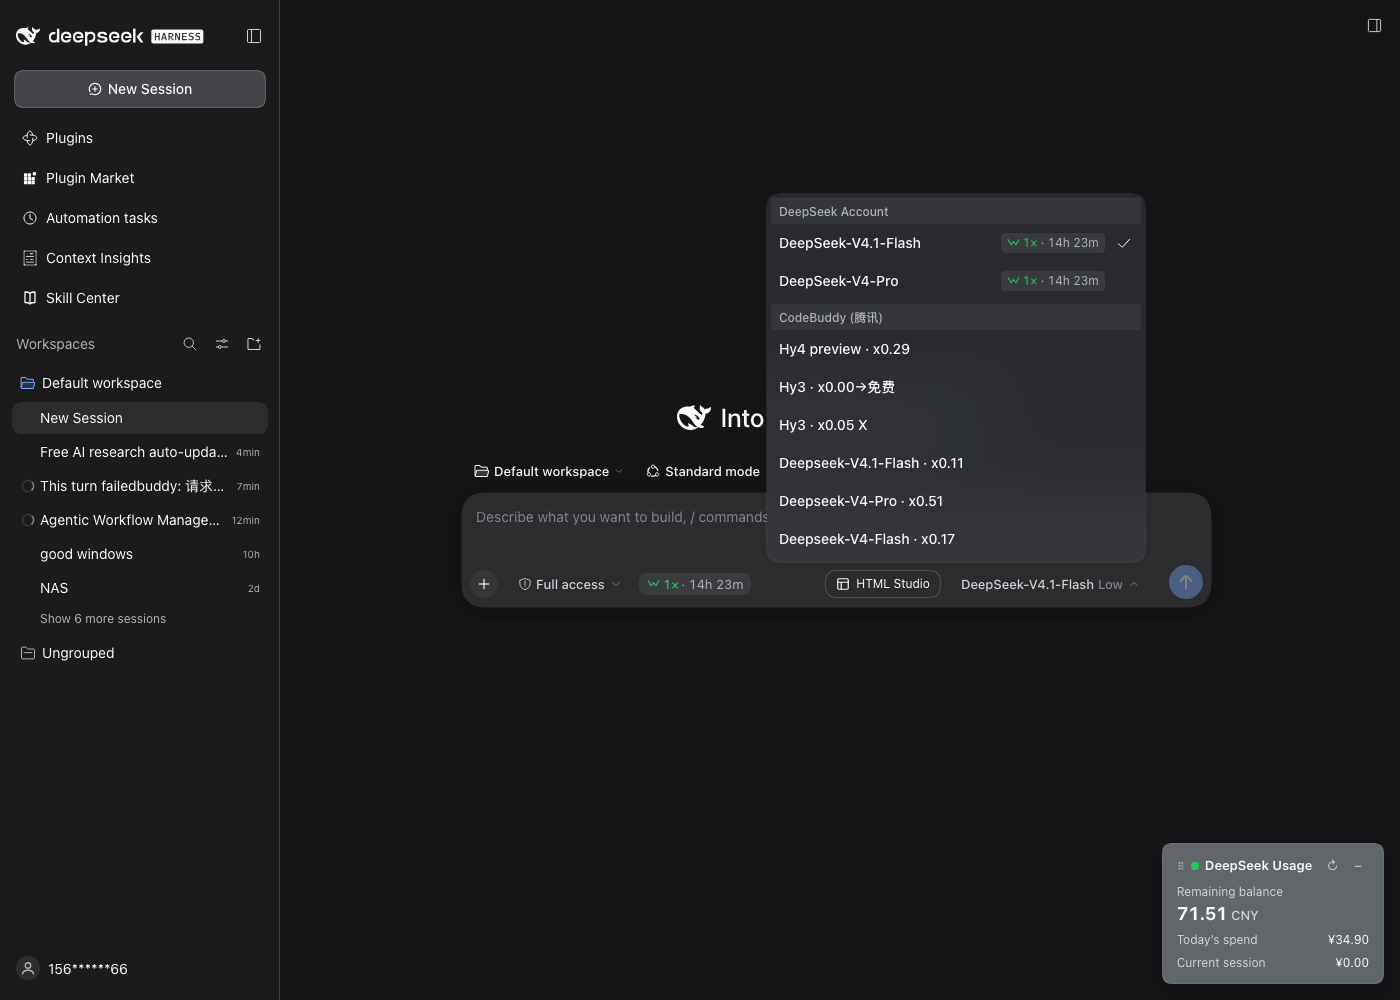Open the 'This turn failedbuddy' session
The height and width of the screenshot is (1000, 1400).
coord(140,486)
